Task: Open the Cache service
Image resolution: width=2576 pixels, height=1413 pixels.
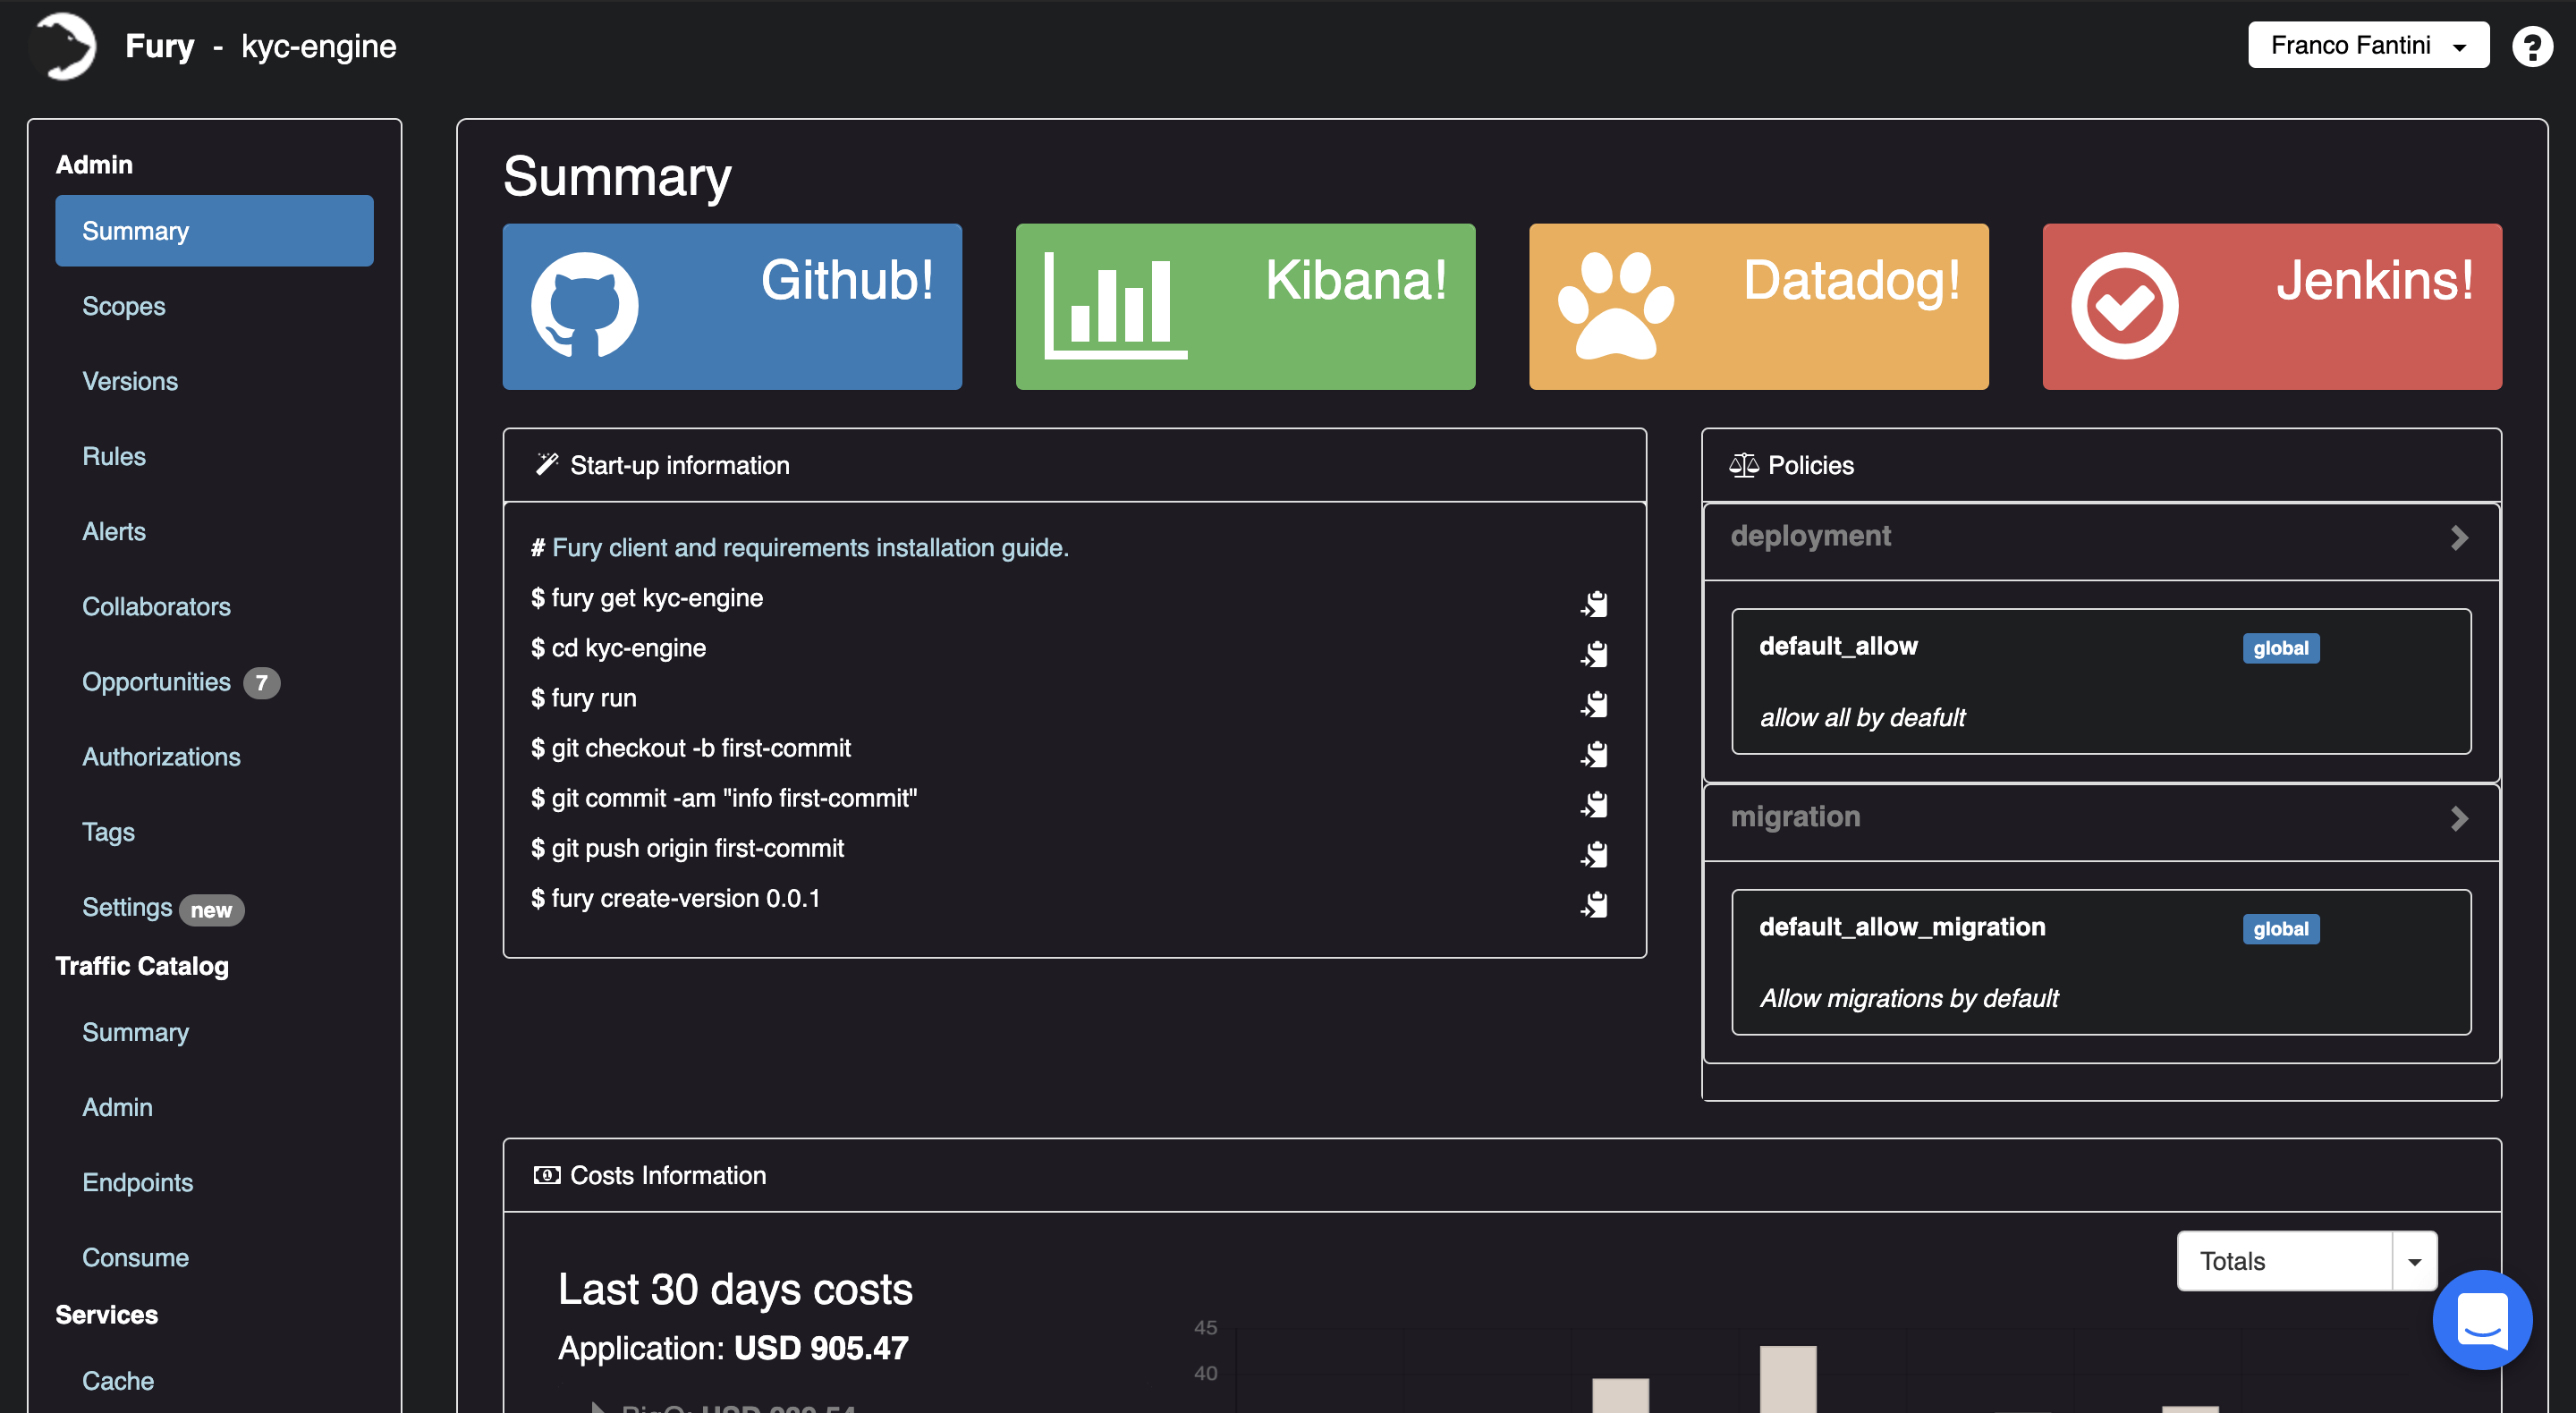Action: (118, 1381)
